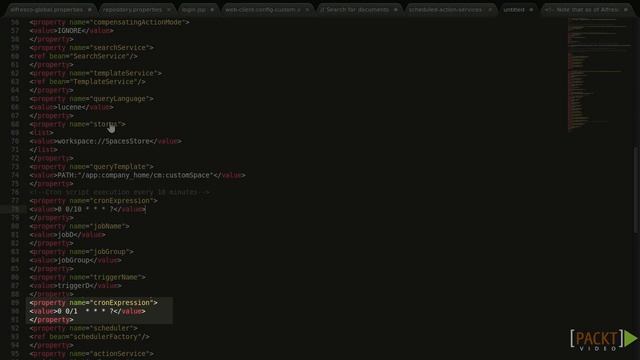Click the "stores" property name
Image resolution: width=640 pixels, height=360 pixels.
click(x=105, y=124)
